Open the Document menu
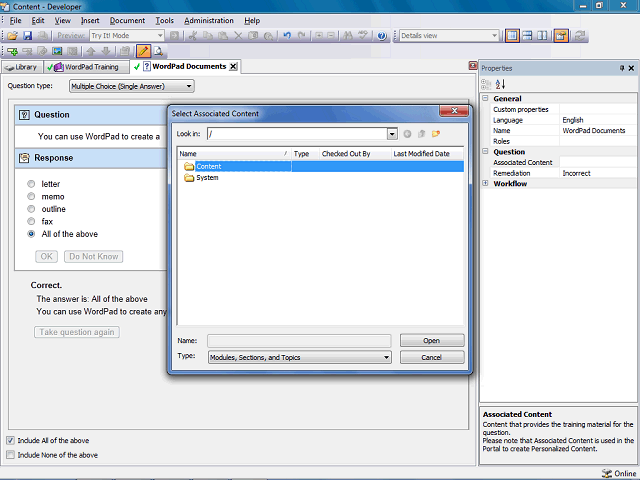640x480 pixels. (x=127, y=20)
